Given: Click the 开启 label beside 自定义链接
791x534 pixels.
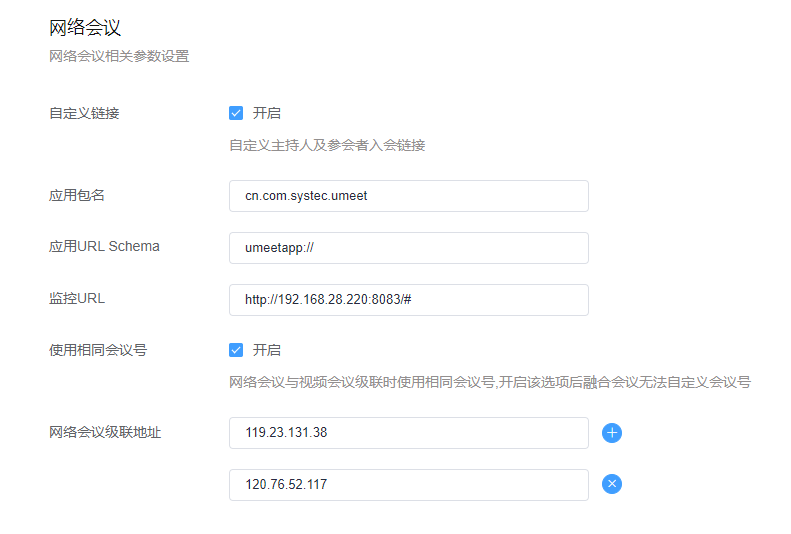Looking at the screenshot, I should [x=266, y=113].
